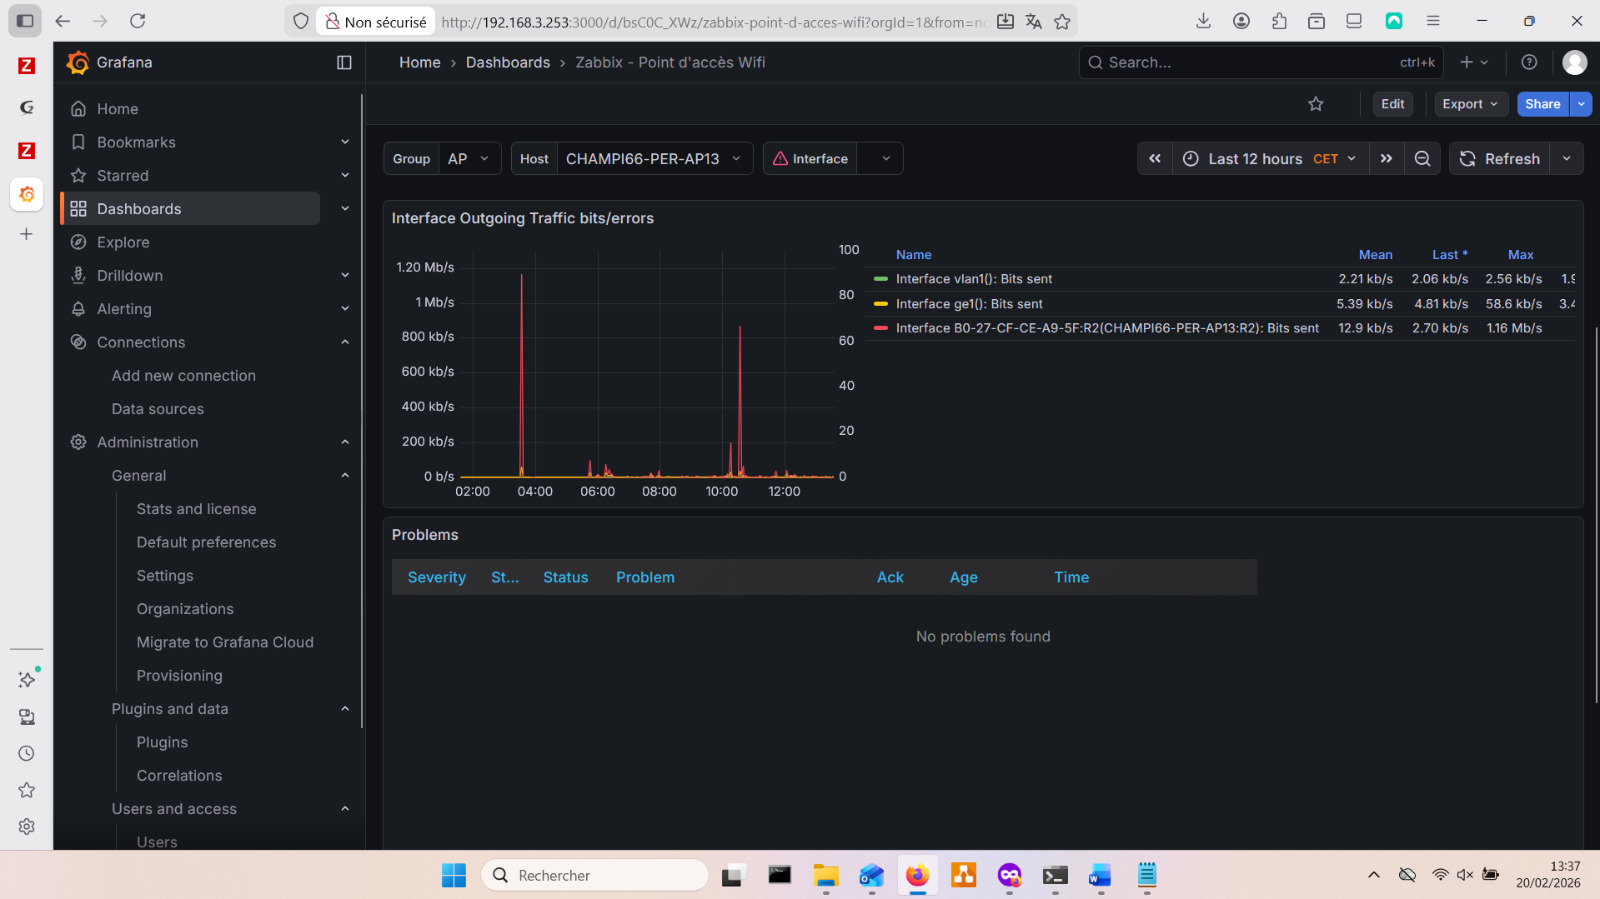Change the red B0-27-CF series color

click(x=881, y=328)
